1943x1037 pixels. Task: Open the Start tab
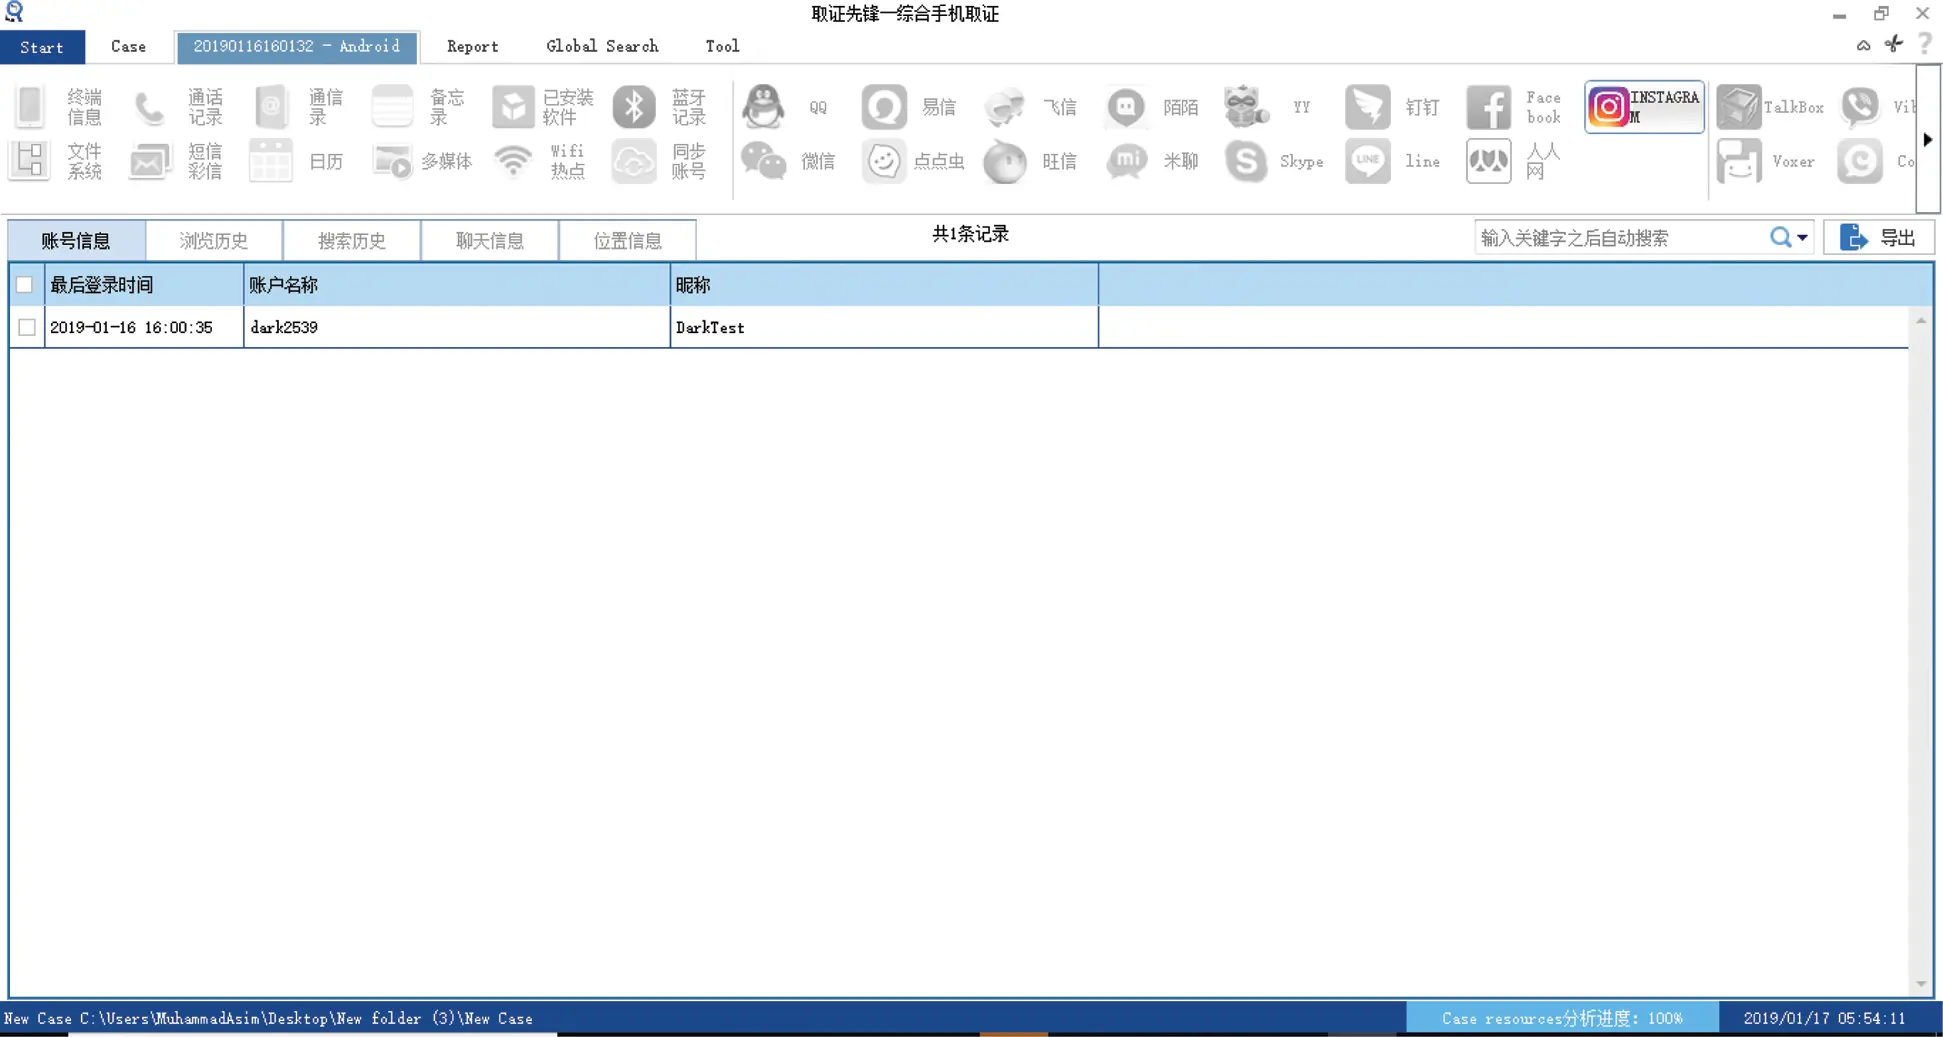pos(42,47)
